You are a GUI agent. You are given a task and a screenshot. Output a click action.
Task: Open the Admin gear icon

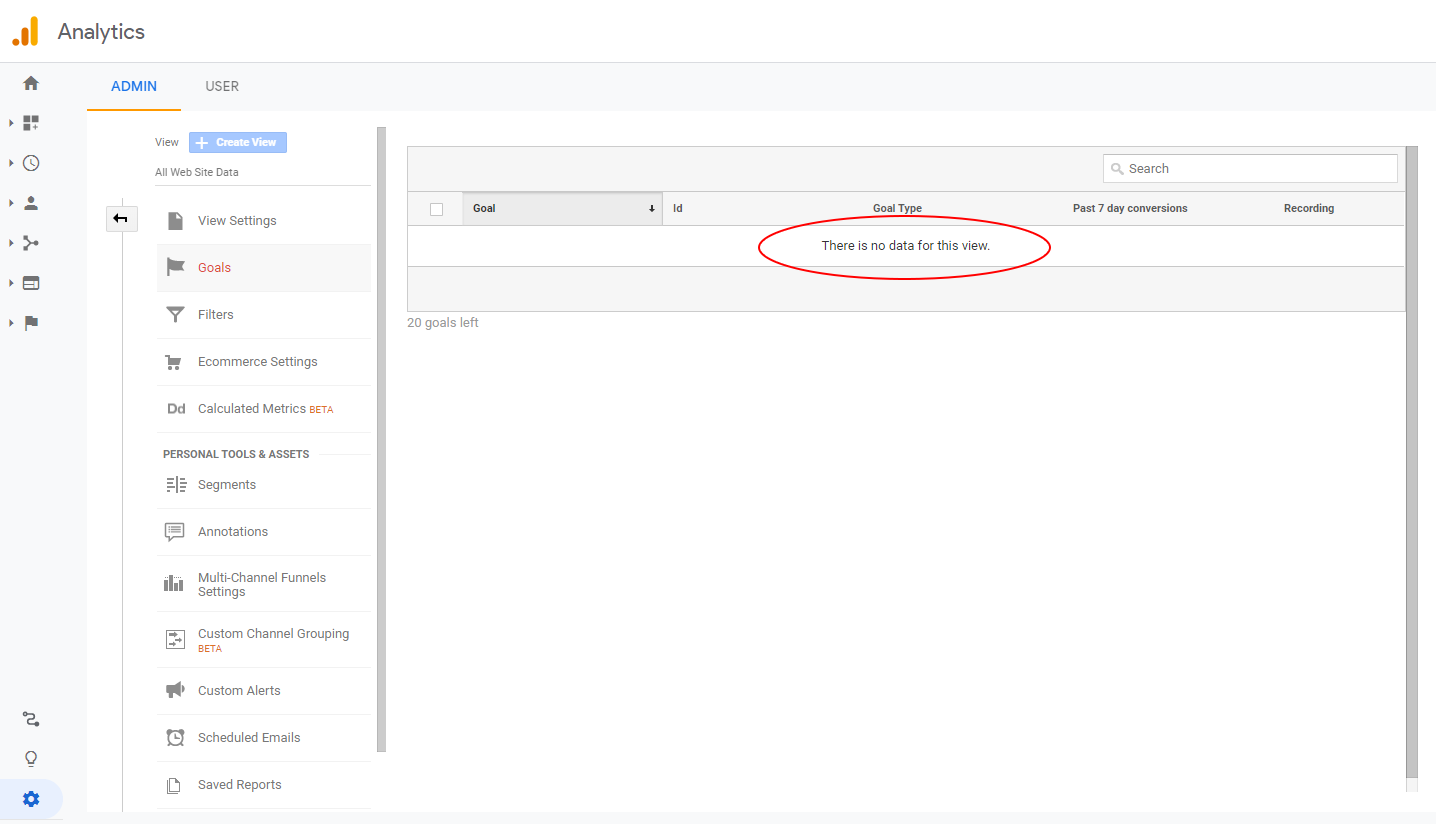[x=31, y=799]
